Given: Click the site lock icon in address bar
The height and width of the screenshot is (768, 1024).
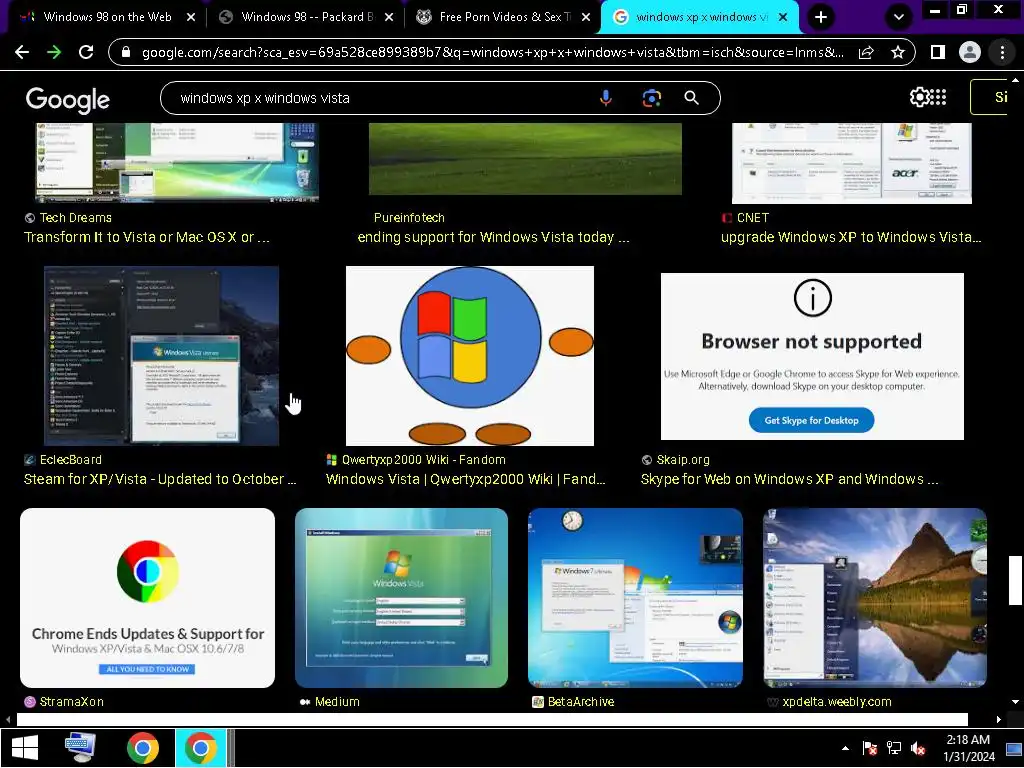Looking at the screenshot, I should click(127, 52).
